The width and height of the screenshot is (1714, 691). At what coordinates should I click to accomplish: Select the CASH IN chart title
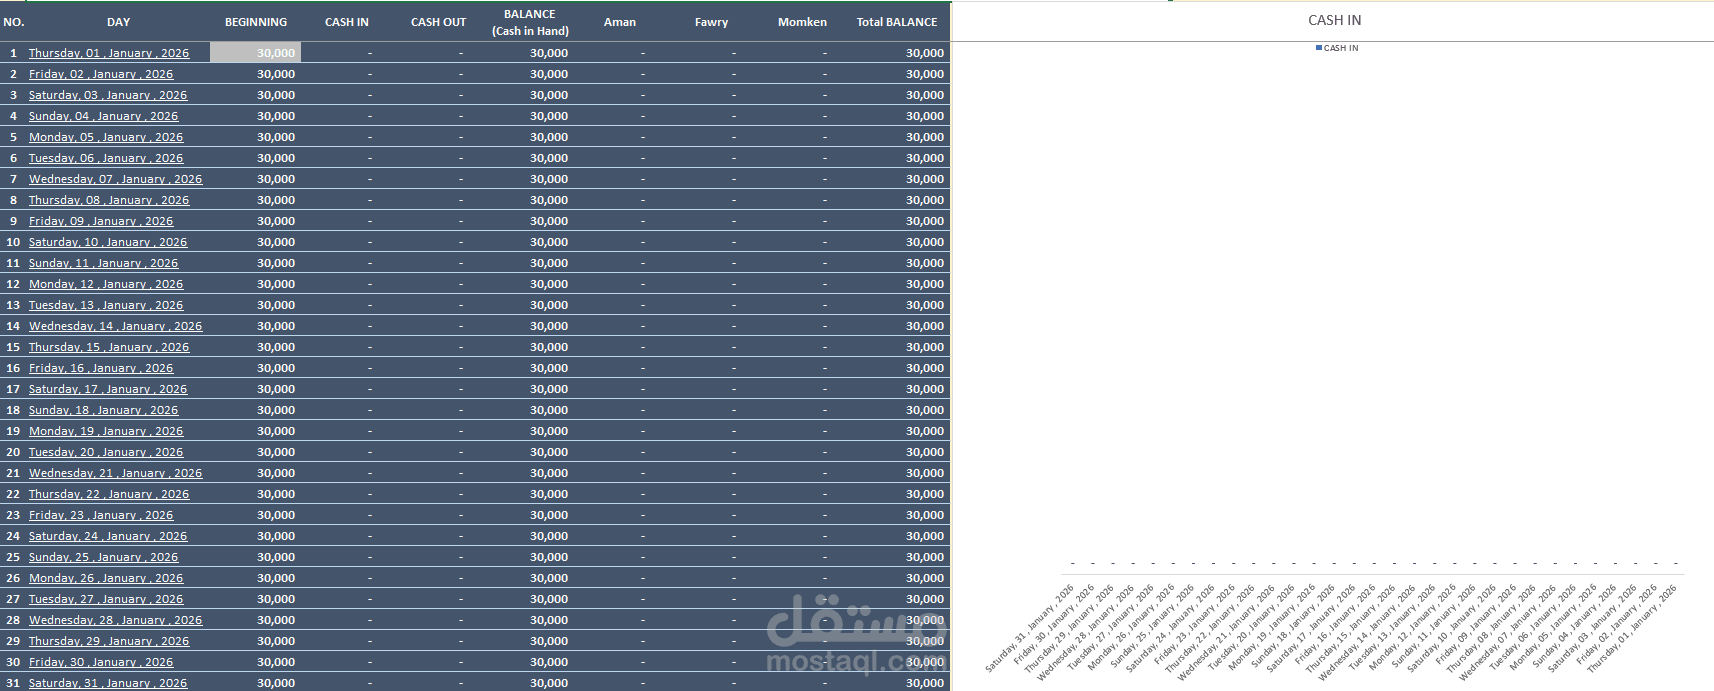1334,20
